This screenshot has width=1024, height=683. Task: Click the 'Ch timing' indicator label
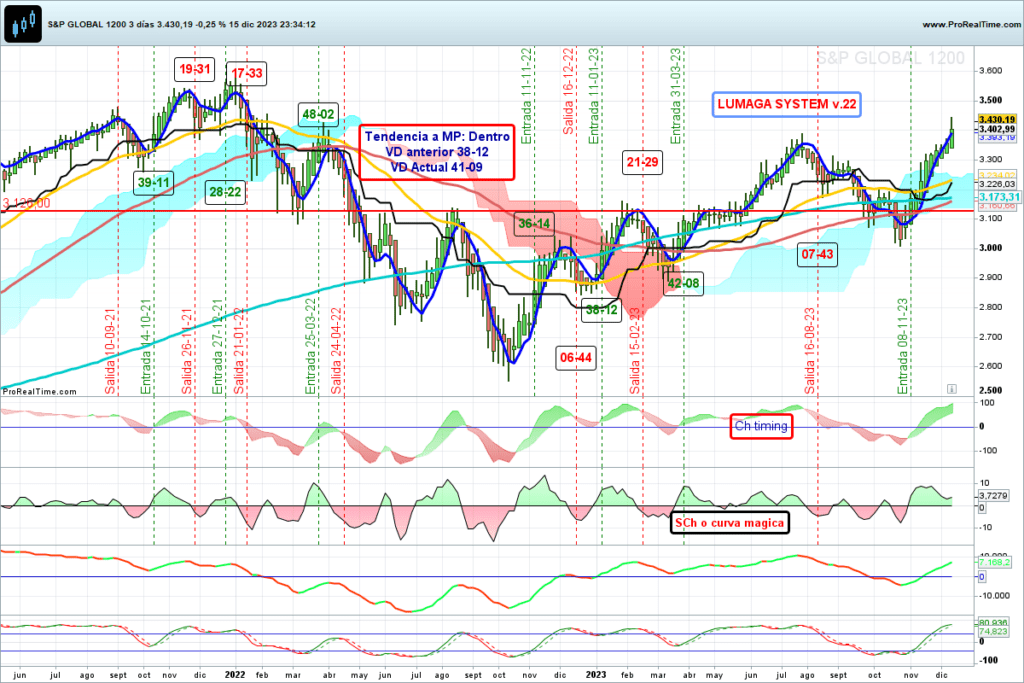761,426
